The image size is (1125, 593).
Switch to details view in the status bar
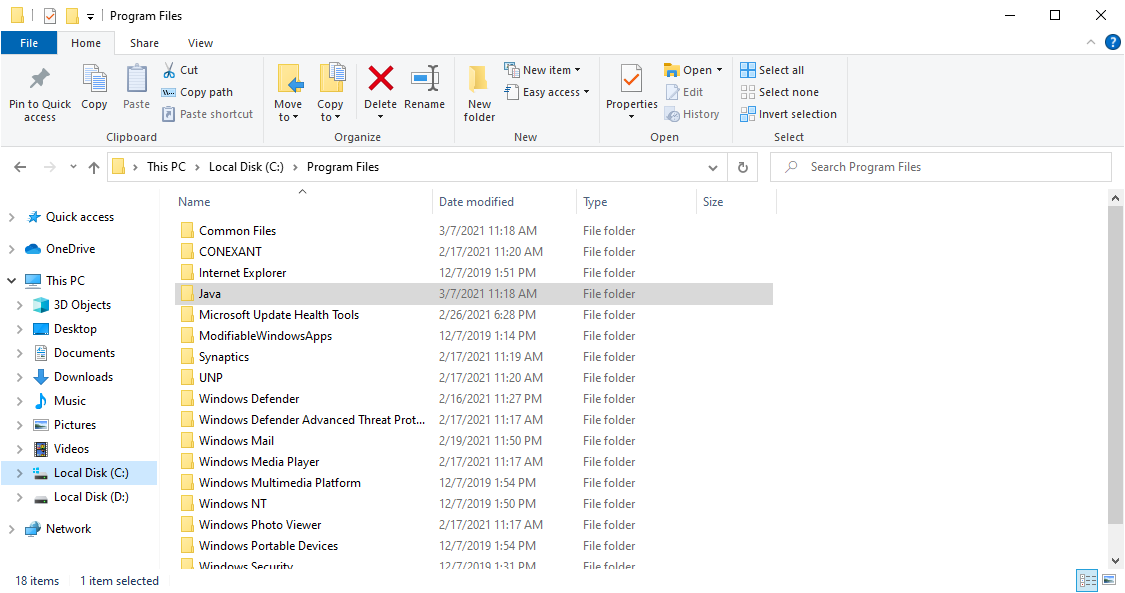click(1087, 580)
